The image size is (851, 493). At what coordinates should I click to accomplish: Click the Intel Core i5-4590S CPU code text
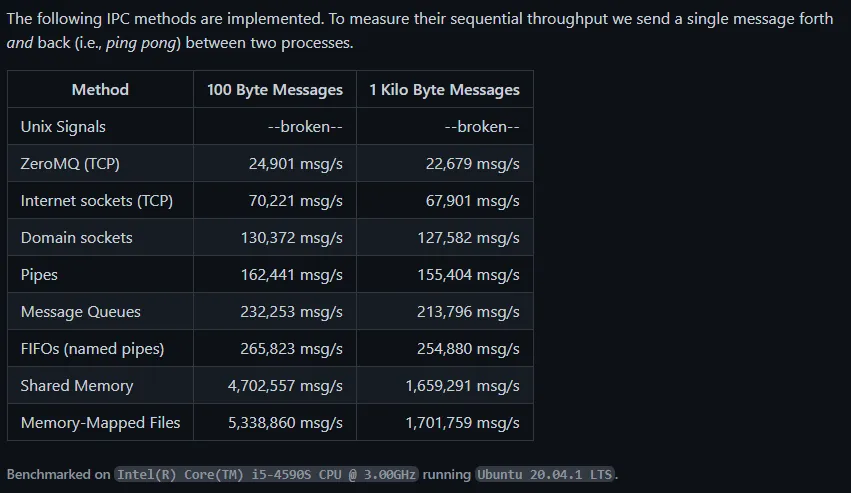(x=264, y=474)
